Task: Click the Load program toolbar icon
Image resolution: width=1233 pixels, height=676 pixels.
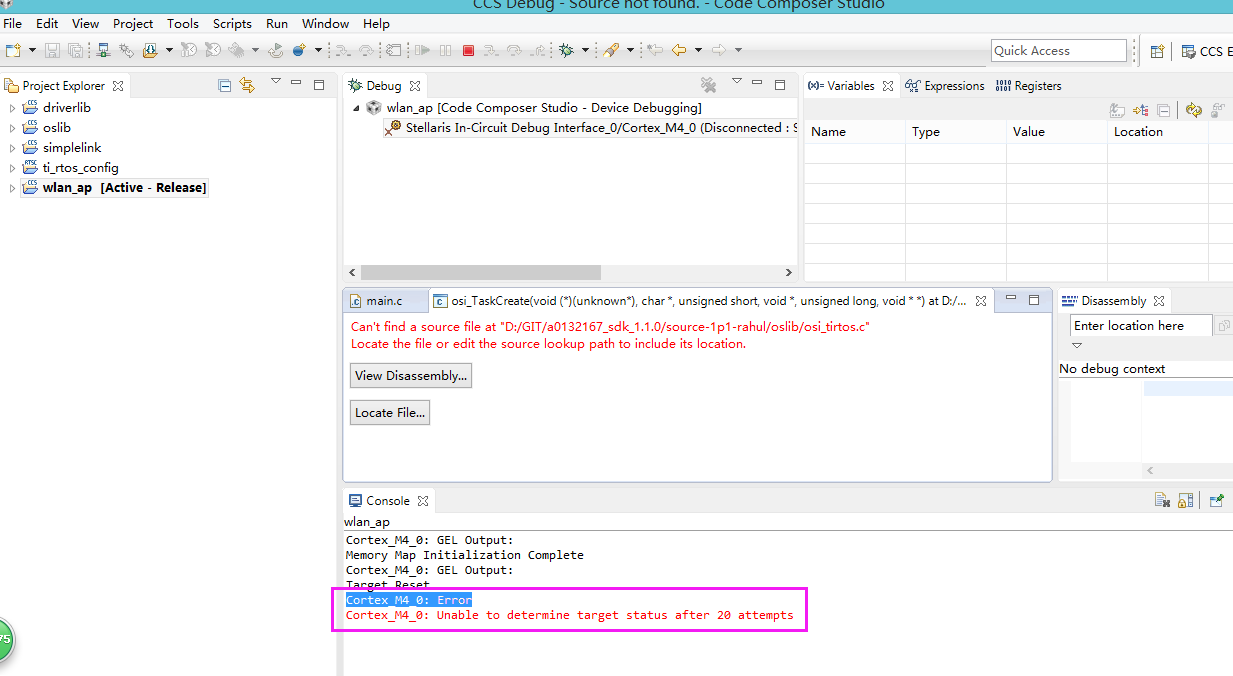Action: pyautogui.click(x=151, y=50)
